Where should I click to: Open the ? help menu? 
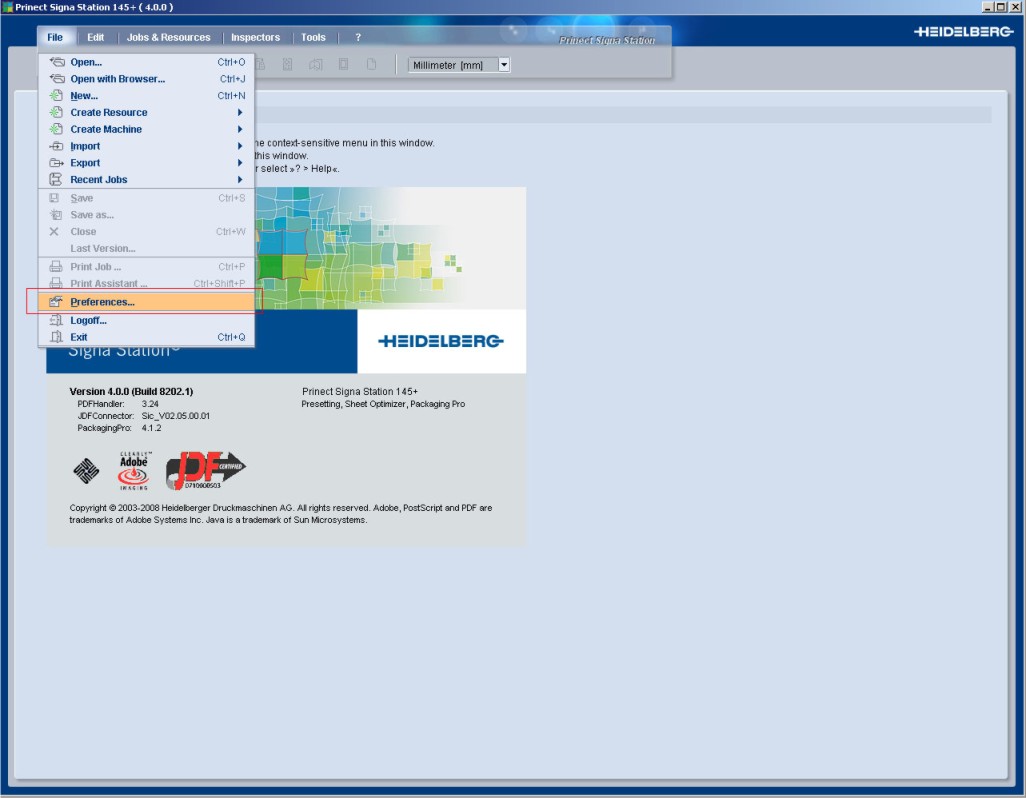(358, 37)
